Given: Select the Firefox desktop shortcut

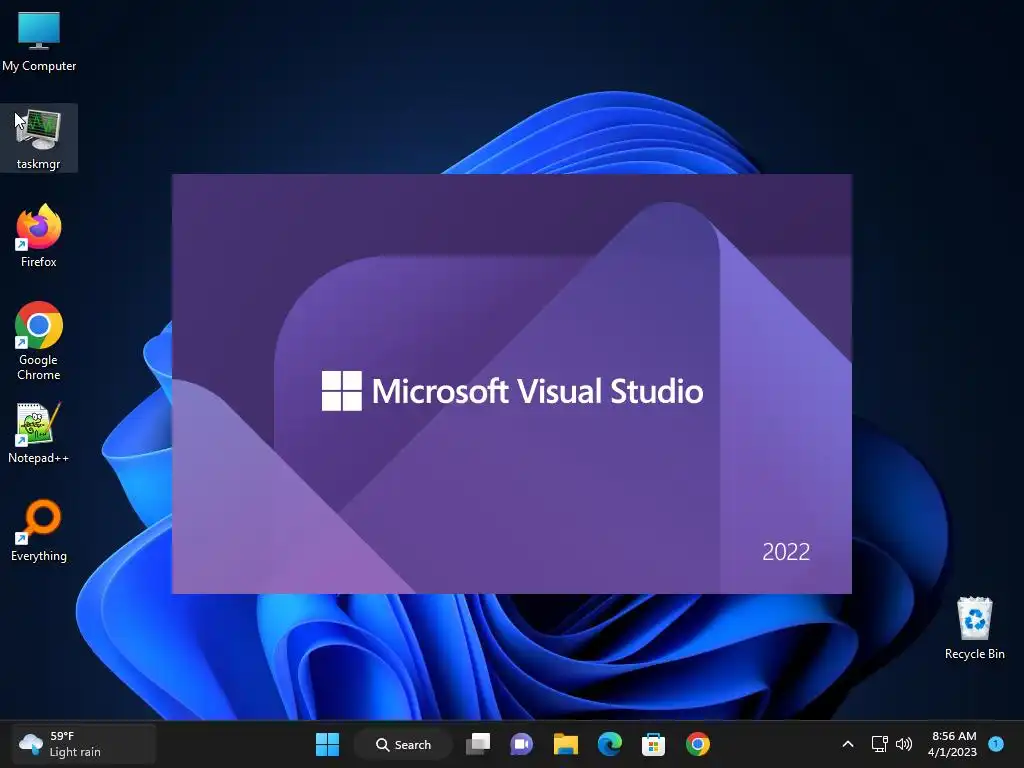Looking at the screenshot, I should pyautogui.click(x=39, y=236).
